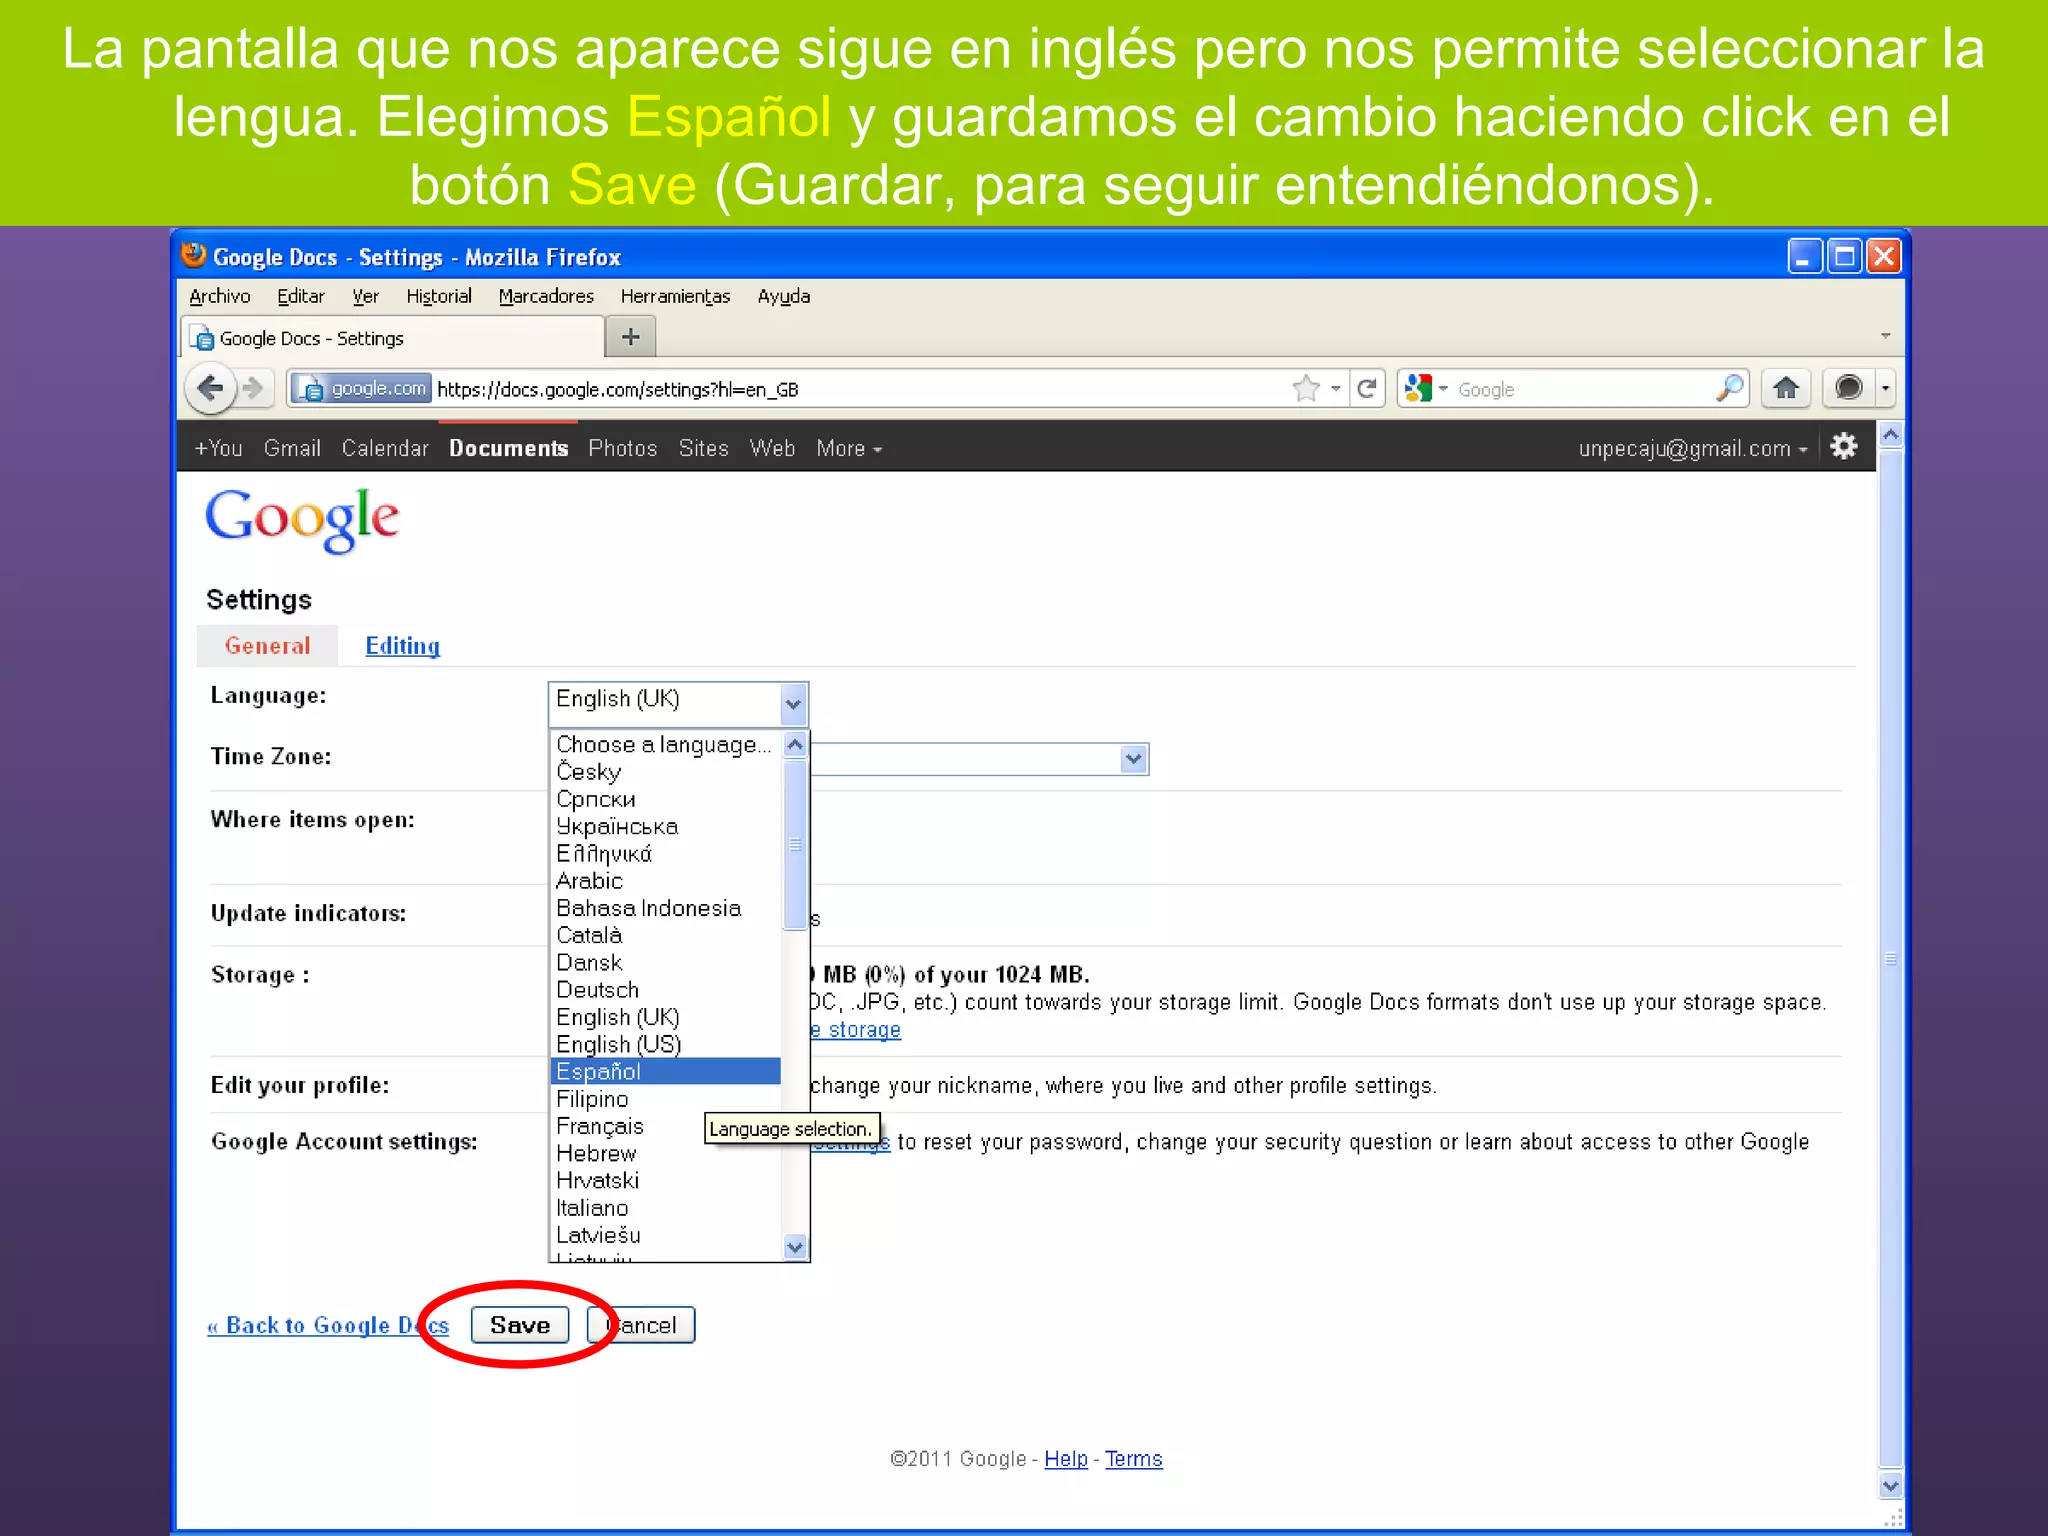Open the Historial menu
This screenshot has width=2048, height=1536.
pos(439,296)
